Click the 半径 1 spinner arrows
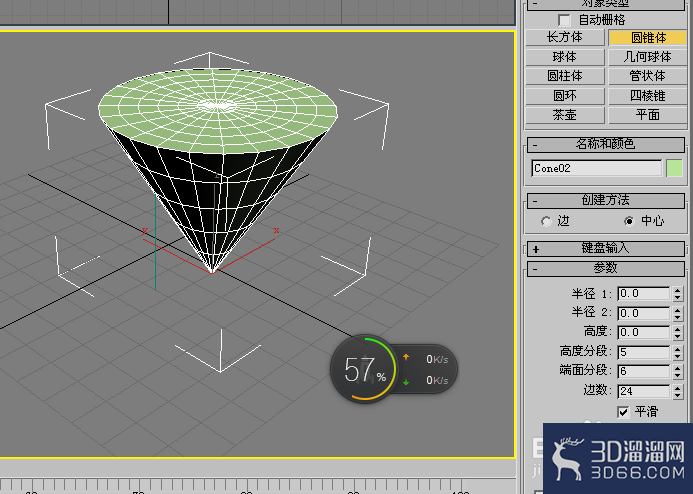693x494 pixels. point(678,294)
